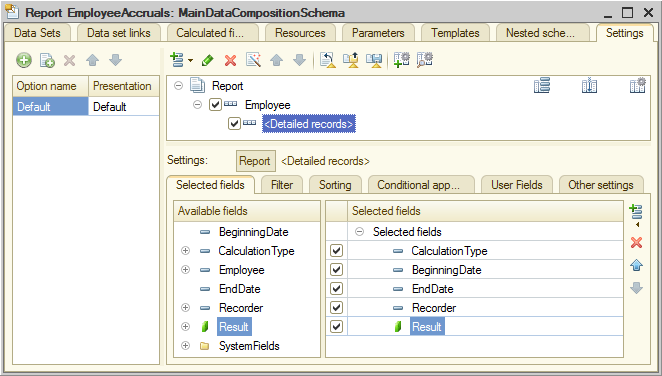
Task: Switch to Resources tab
Action: 300,33
